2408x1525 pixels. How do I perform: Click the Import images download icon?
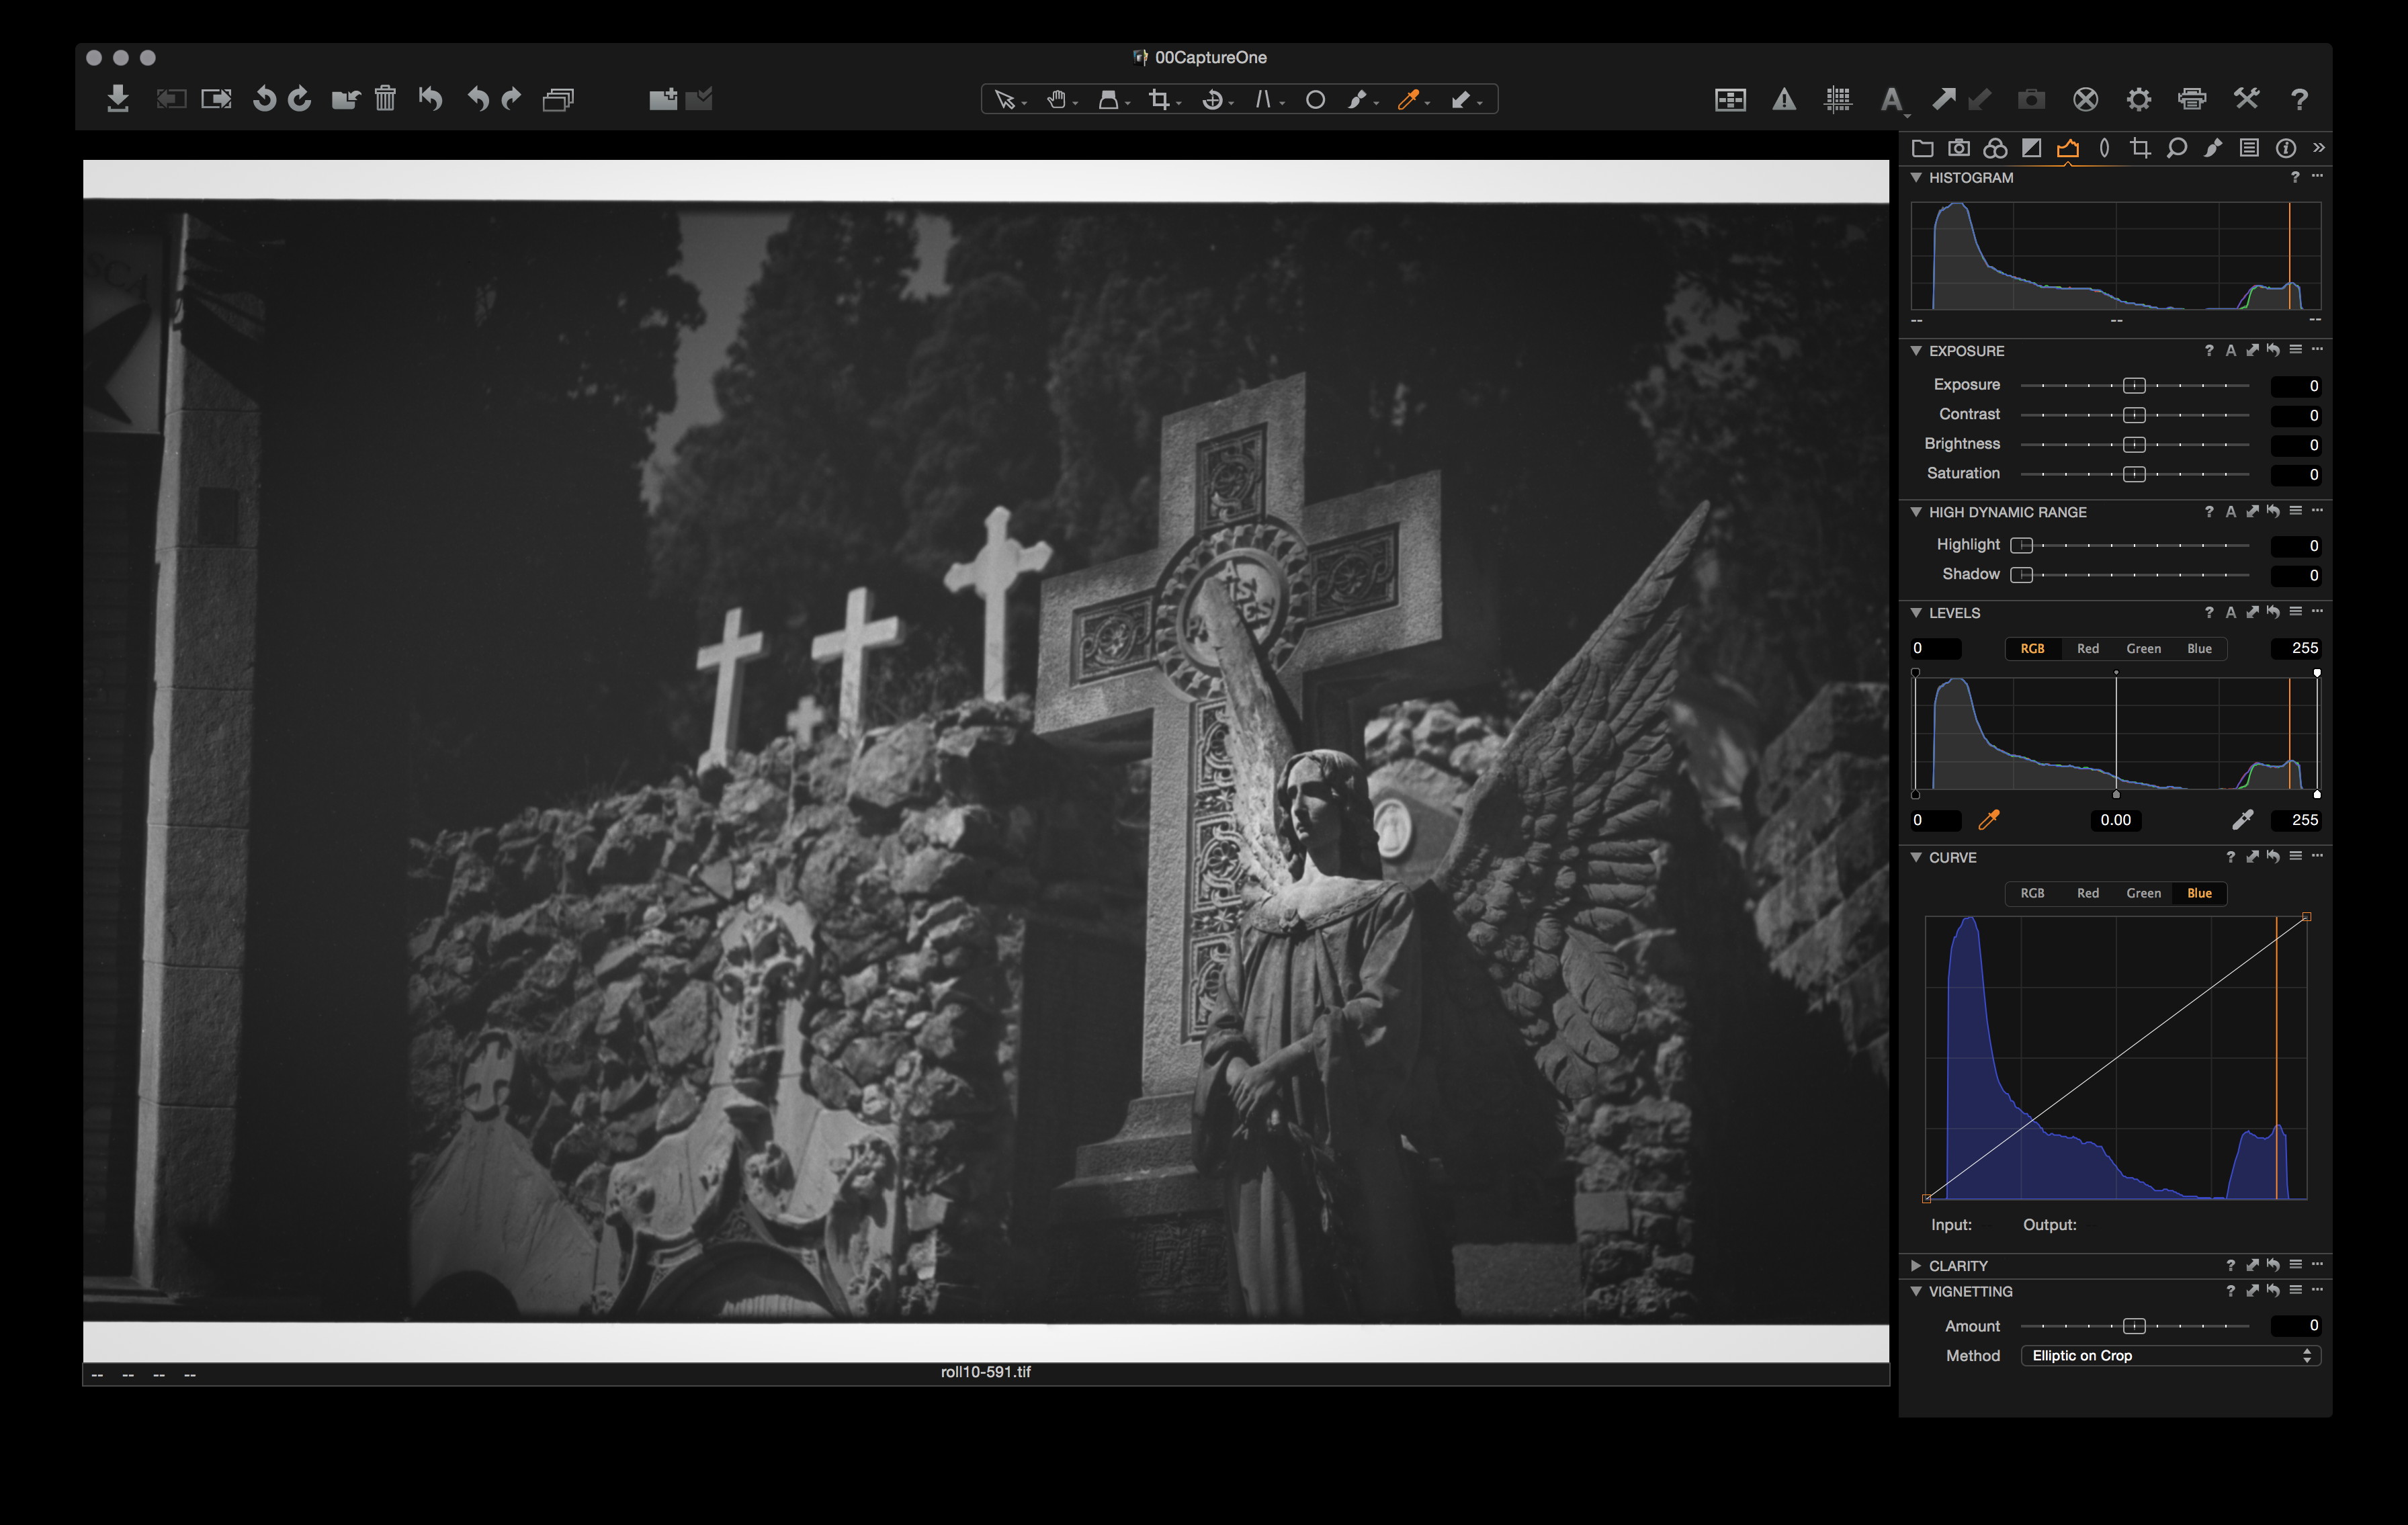[x=118, y=99]
